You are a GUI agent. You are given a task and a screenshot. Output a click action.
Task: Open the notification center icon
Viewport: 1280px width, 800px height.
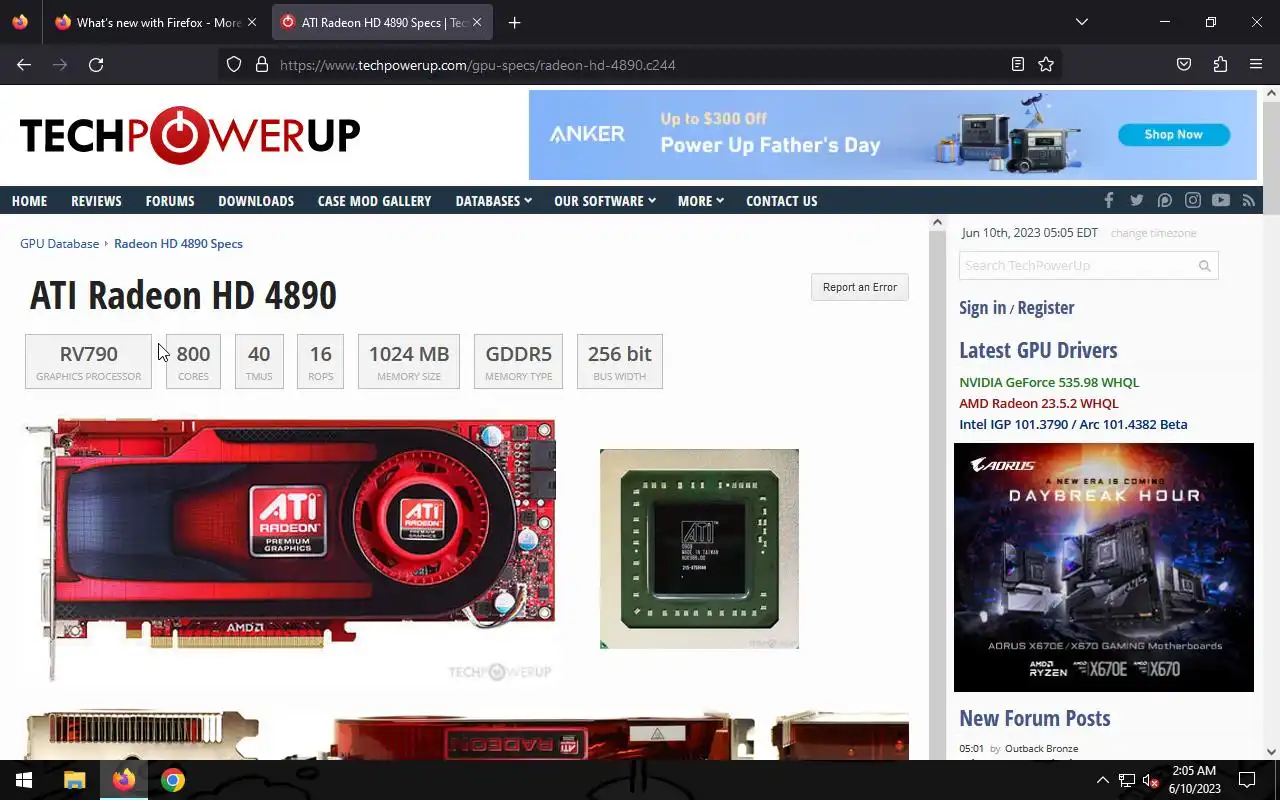[x=1247, y=780]
